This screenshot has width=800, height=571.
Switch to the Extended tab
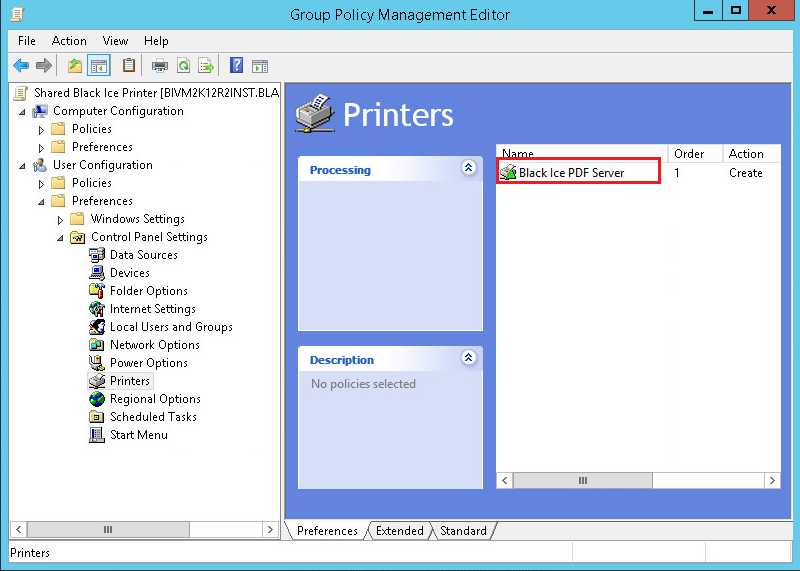pos(399,531)
